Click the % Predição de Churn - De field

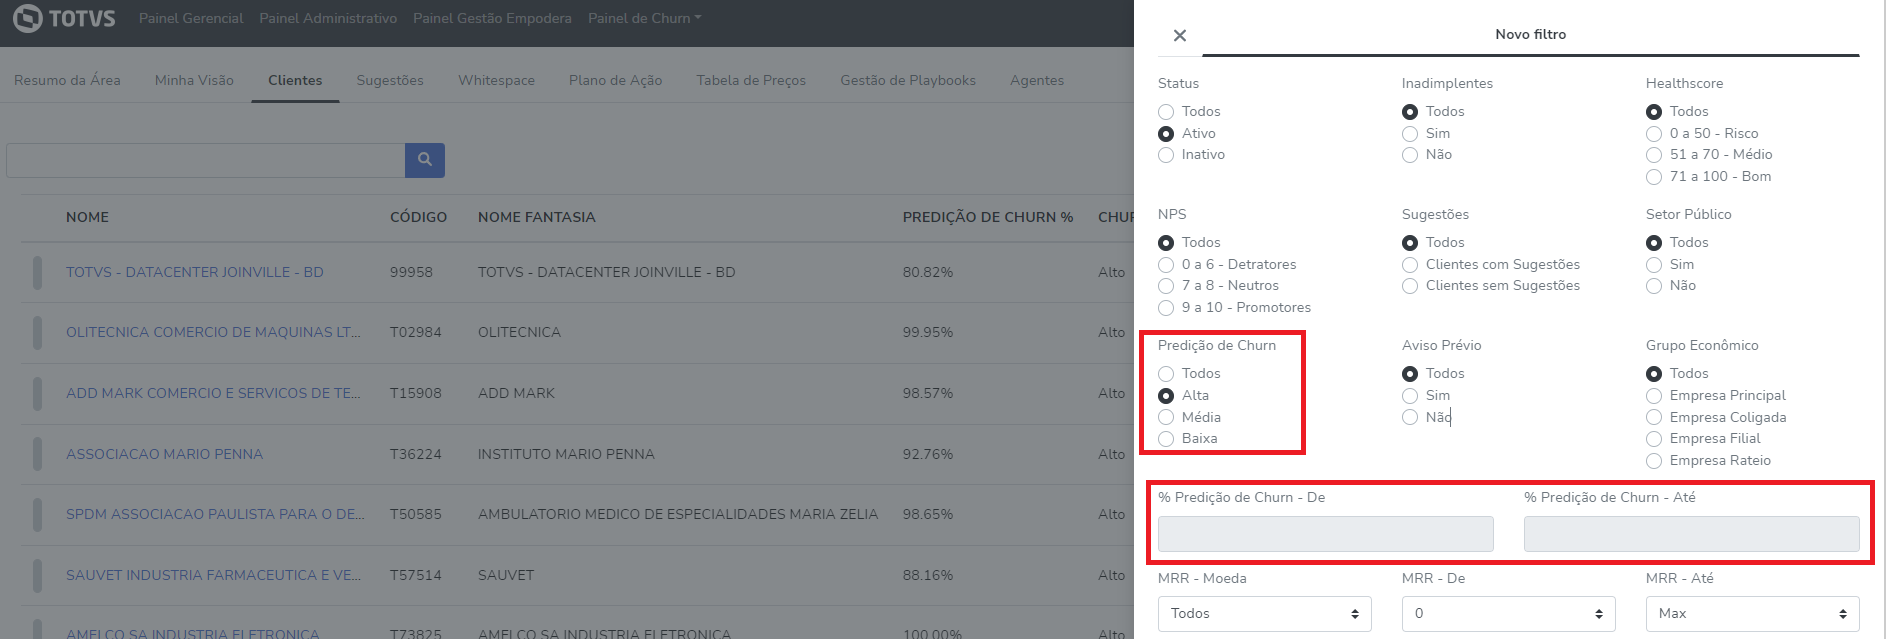(1325, 534)
